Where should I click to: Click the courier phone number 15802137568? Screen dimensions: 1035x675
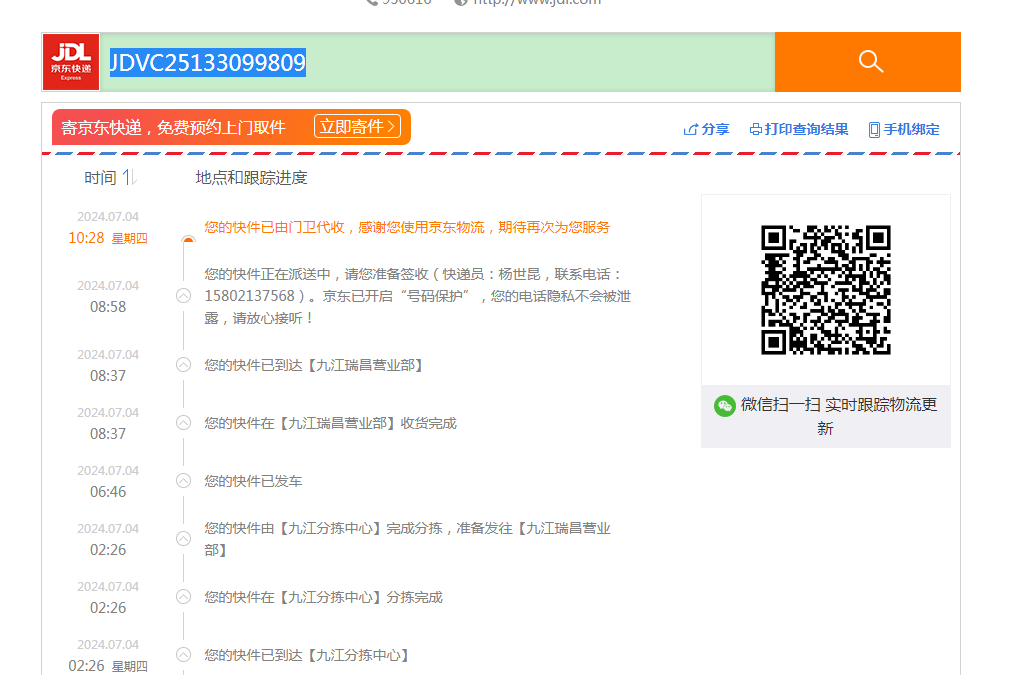click(x=250, y=296)
